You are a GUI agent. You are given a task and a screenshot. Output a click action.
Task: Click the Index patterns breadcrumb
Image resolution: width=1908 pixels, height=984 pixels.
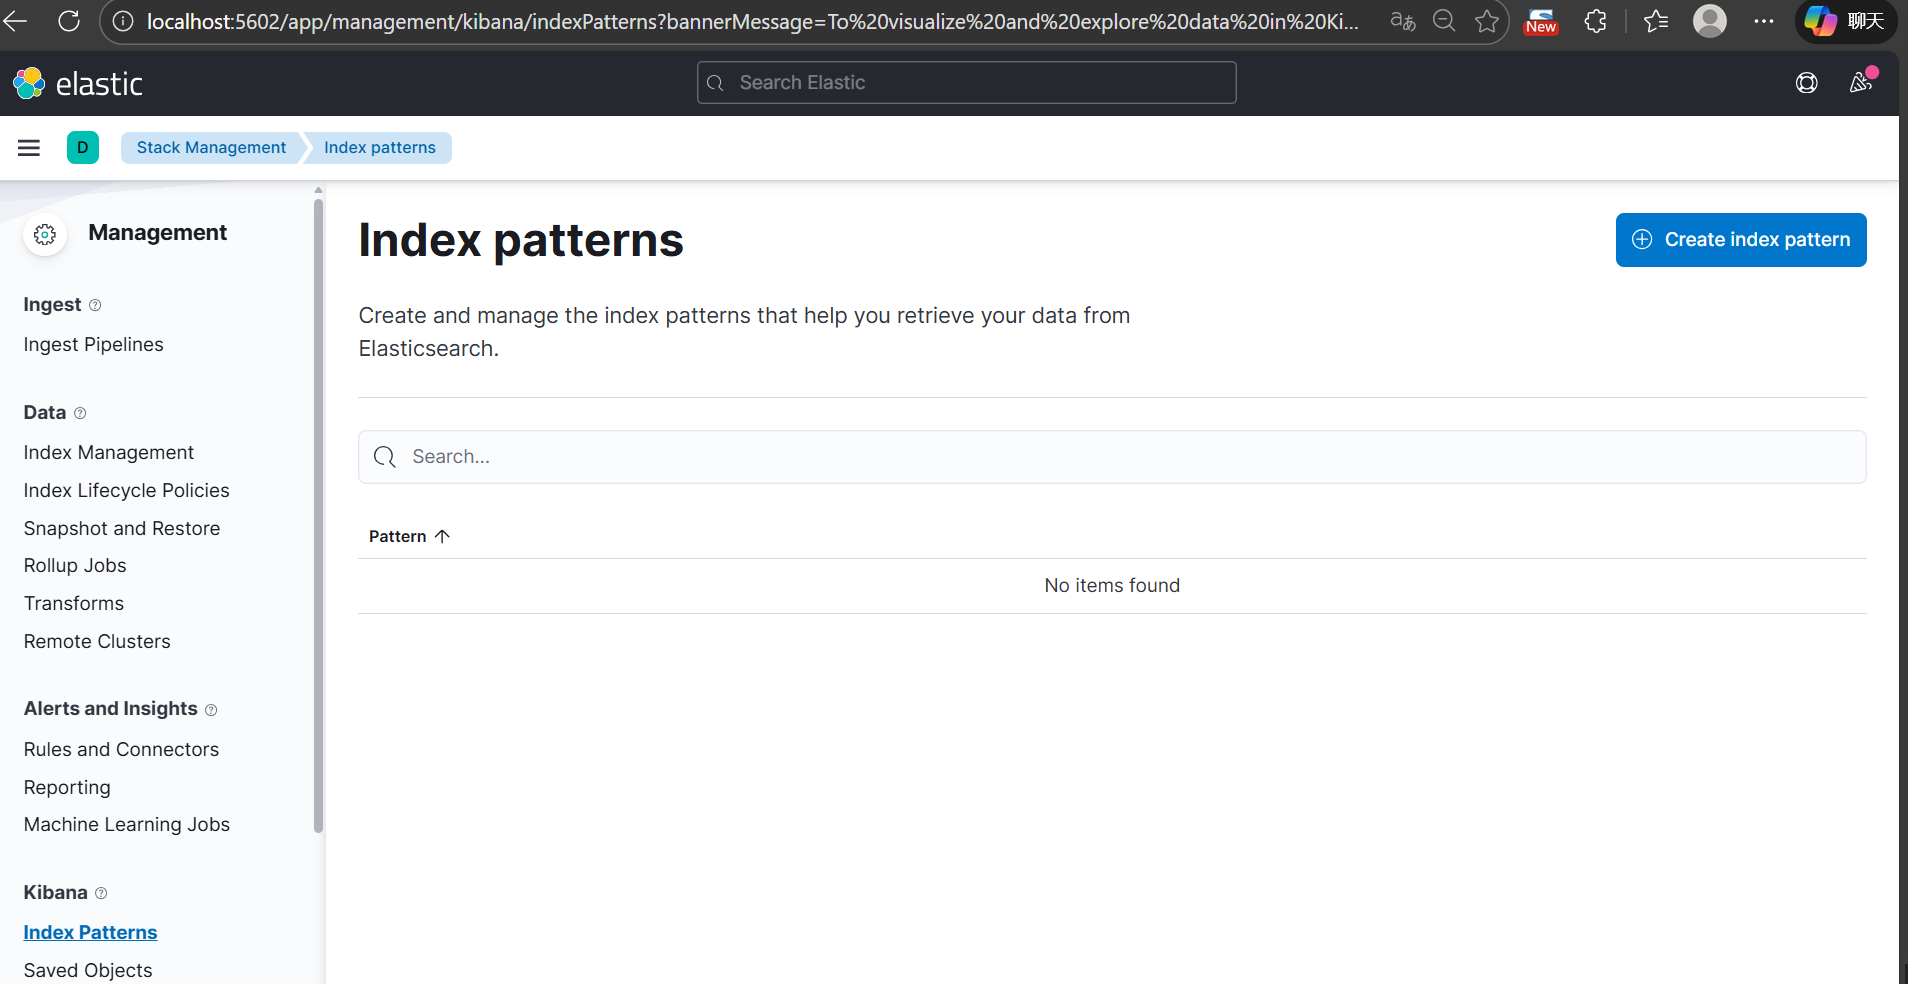click(x=379, y=148)
